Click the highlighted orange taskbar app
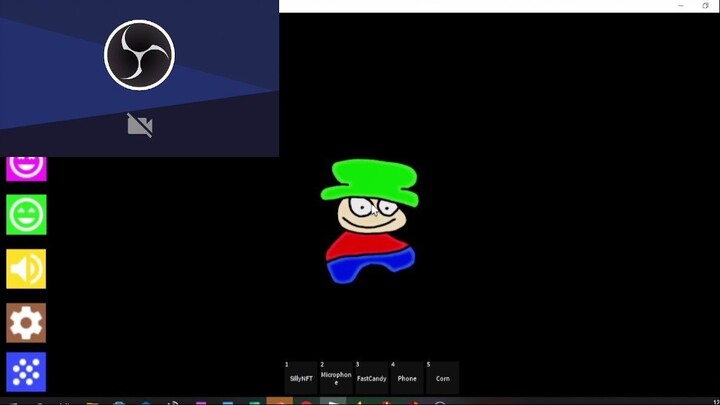 click(x=280, y=401)
